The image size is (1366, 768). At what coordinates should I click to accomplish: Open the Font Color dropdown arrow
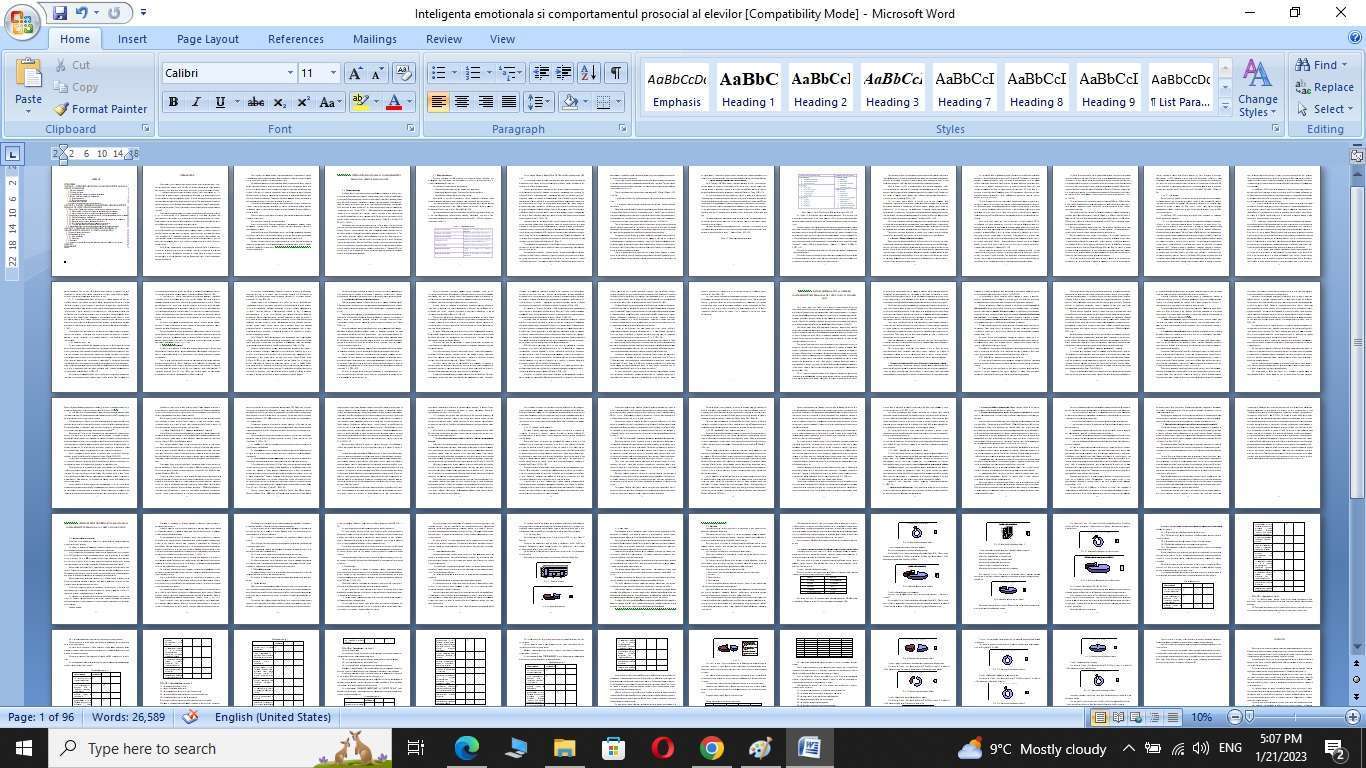pyautogui.click(x=409, y=102)
